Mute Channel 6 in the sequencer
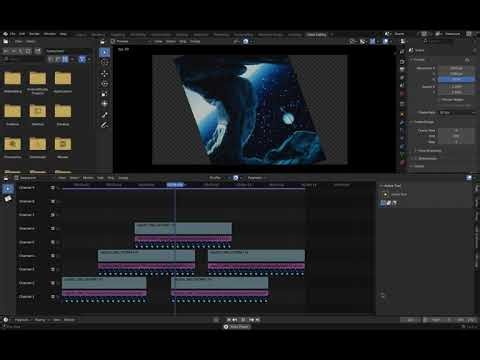This screenshot has height=360, width=480. 52,229
